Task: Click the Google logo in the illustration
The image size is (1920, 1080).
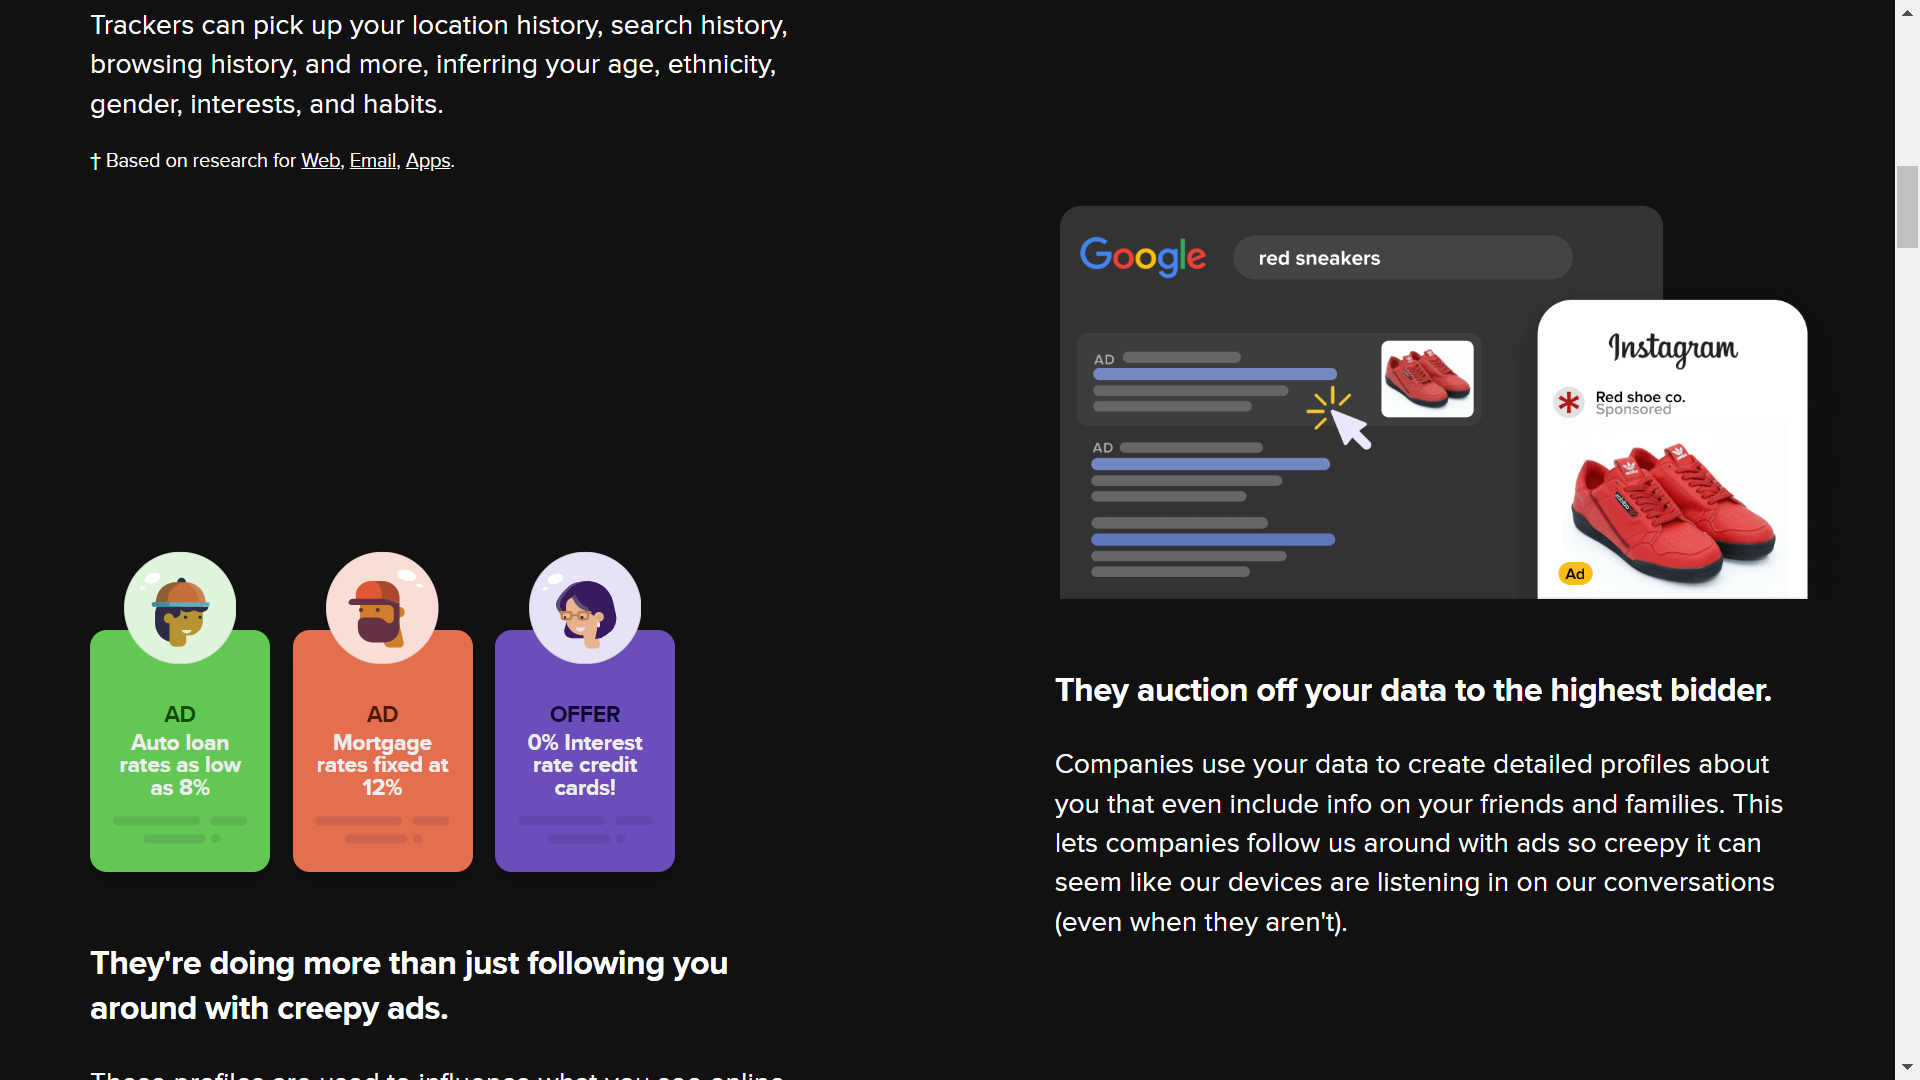Action: click(x=1143, y=257)
